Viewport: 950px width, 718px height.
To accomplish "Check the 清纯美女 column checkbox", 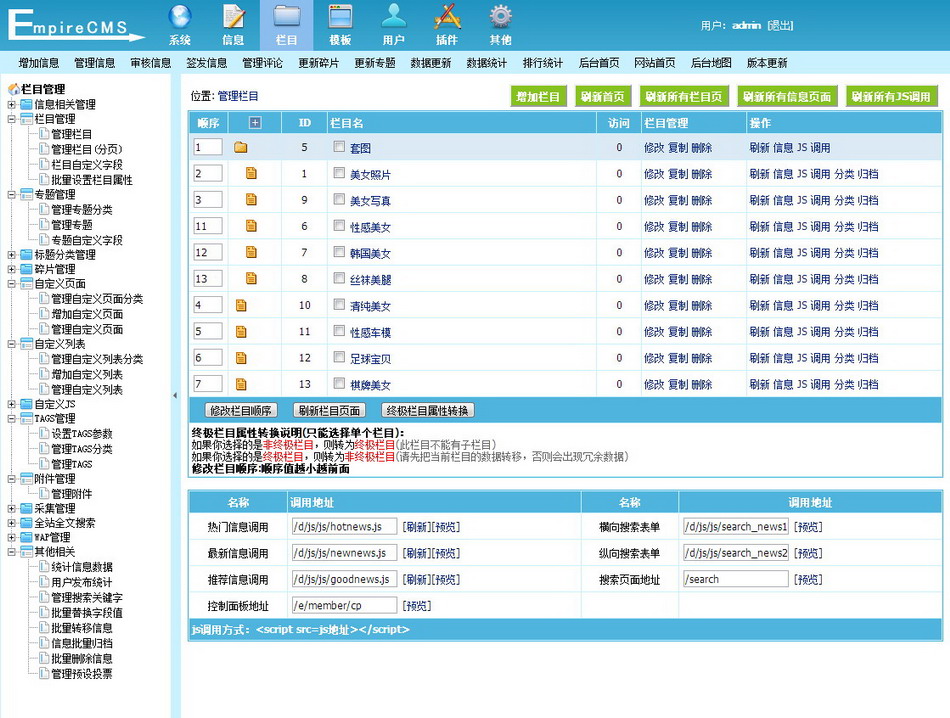I will coord(339,305).
